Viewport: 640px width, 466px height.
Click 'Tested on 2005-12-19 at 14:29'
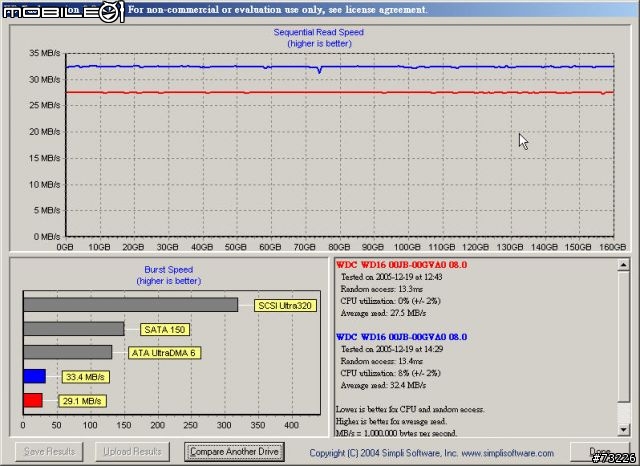(x=392, y=349)
